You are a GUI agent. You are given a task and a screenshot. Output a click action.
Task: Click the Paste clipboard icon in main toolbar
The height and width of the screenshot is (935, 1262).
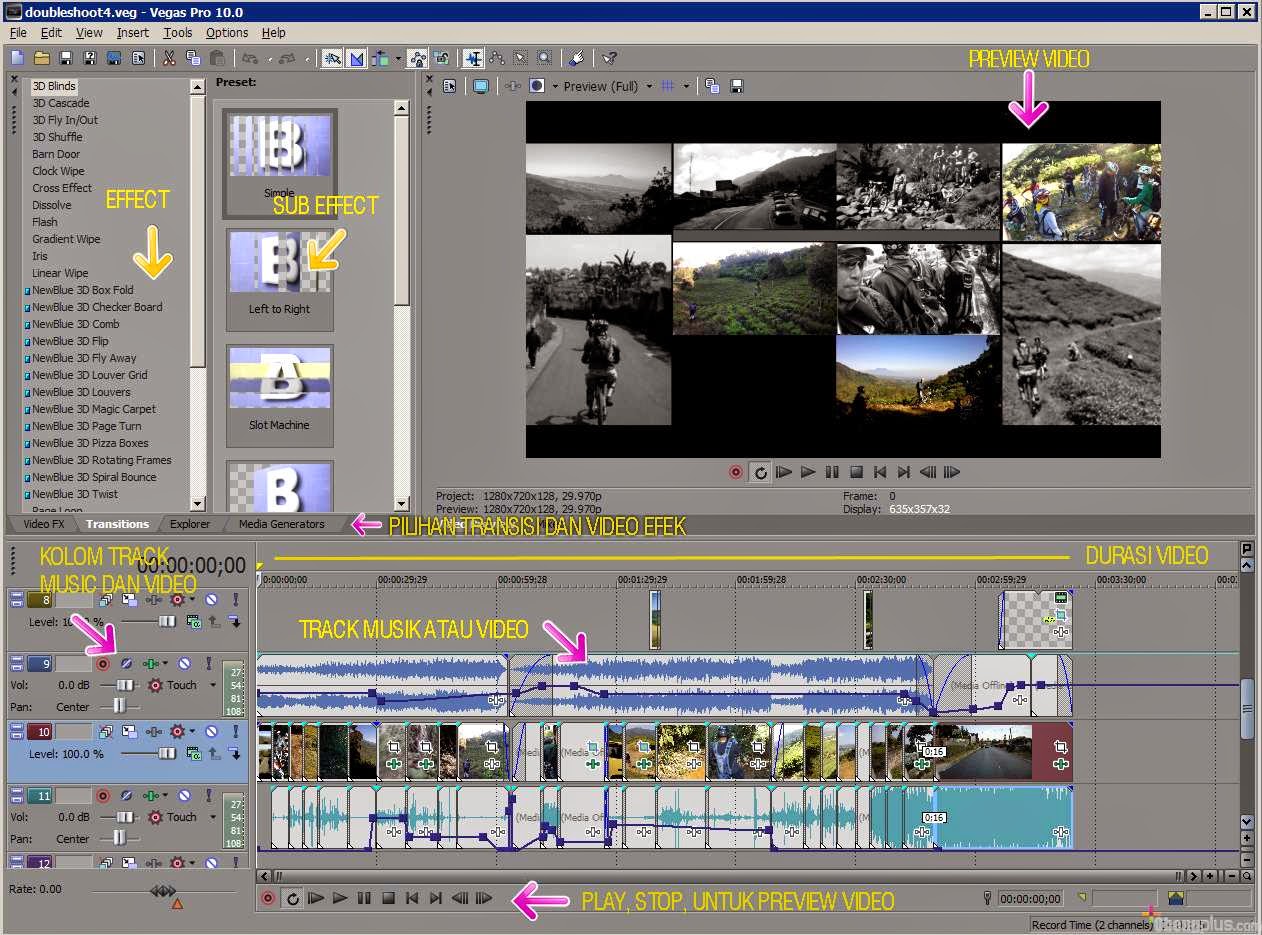pyautogui.click(x=217, y=58)
